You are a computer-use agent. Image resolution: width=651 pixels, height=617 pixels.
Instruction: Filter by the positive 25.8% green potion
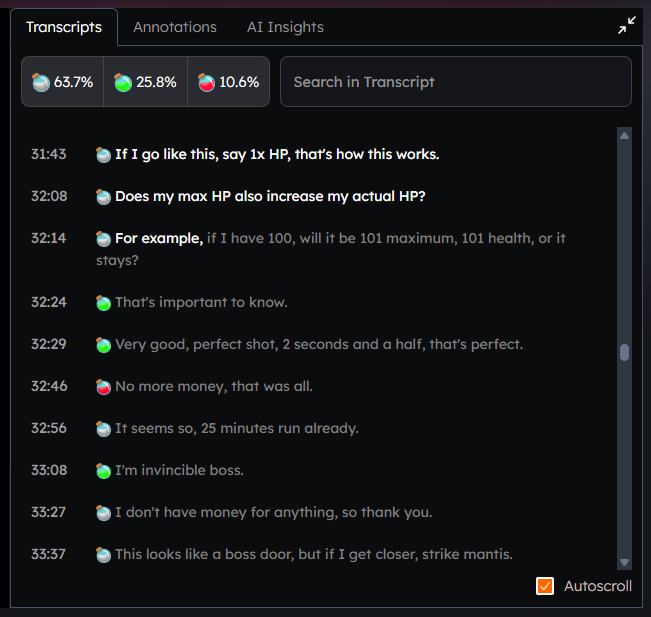point(145,82)
